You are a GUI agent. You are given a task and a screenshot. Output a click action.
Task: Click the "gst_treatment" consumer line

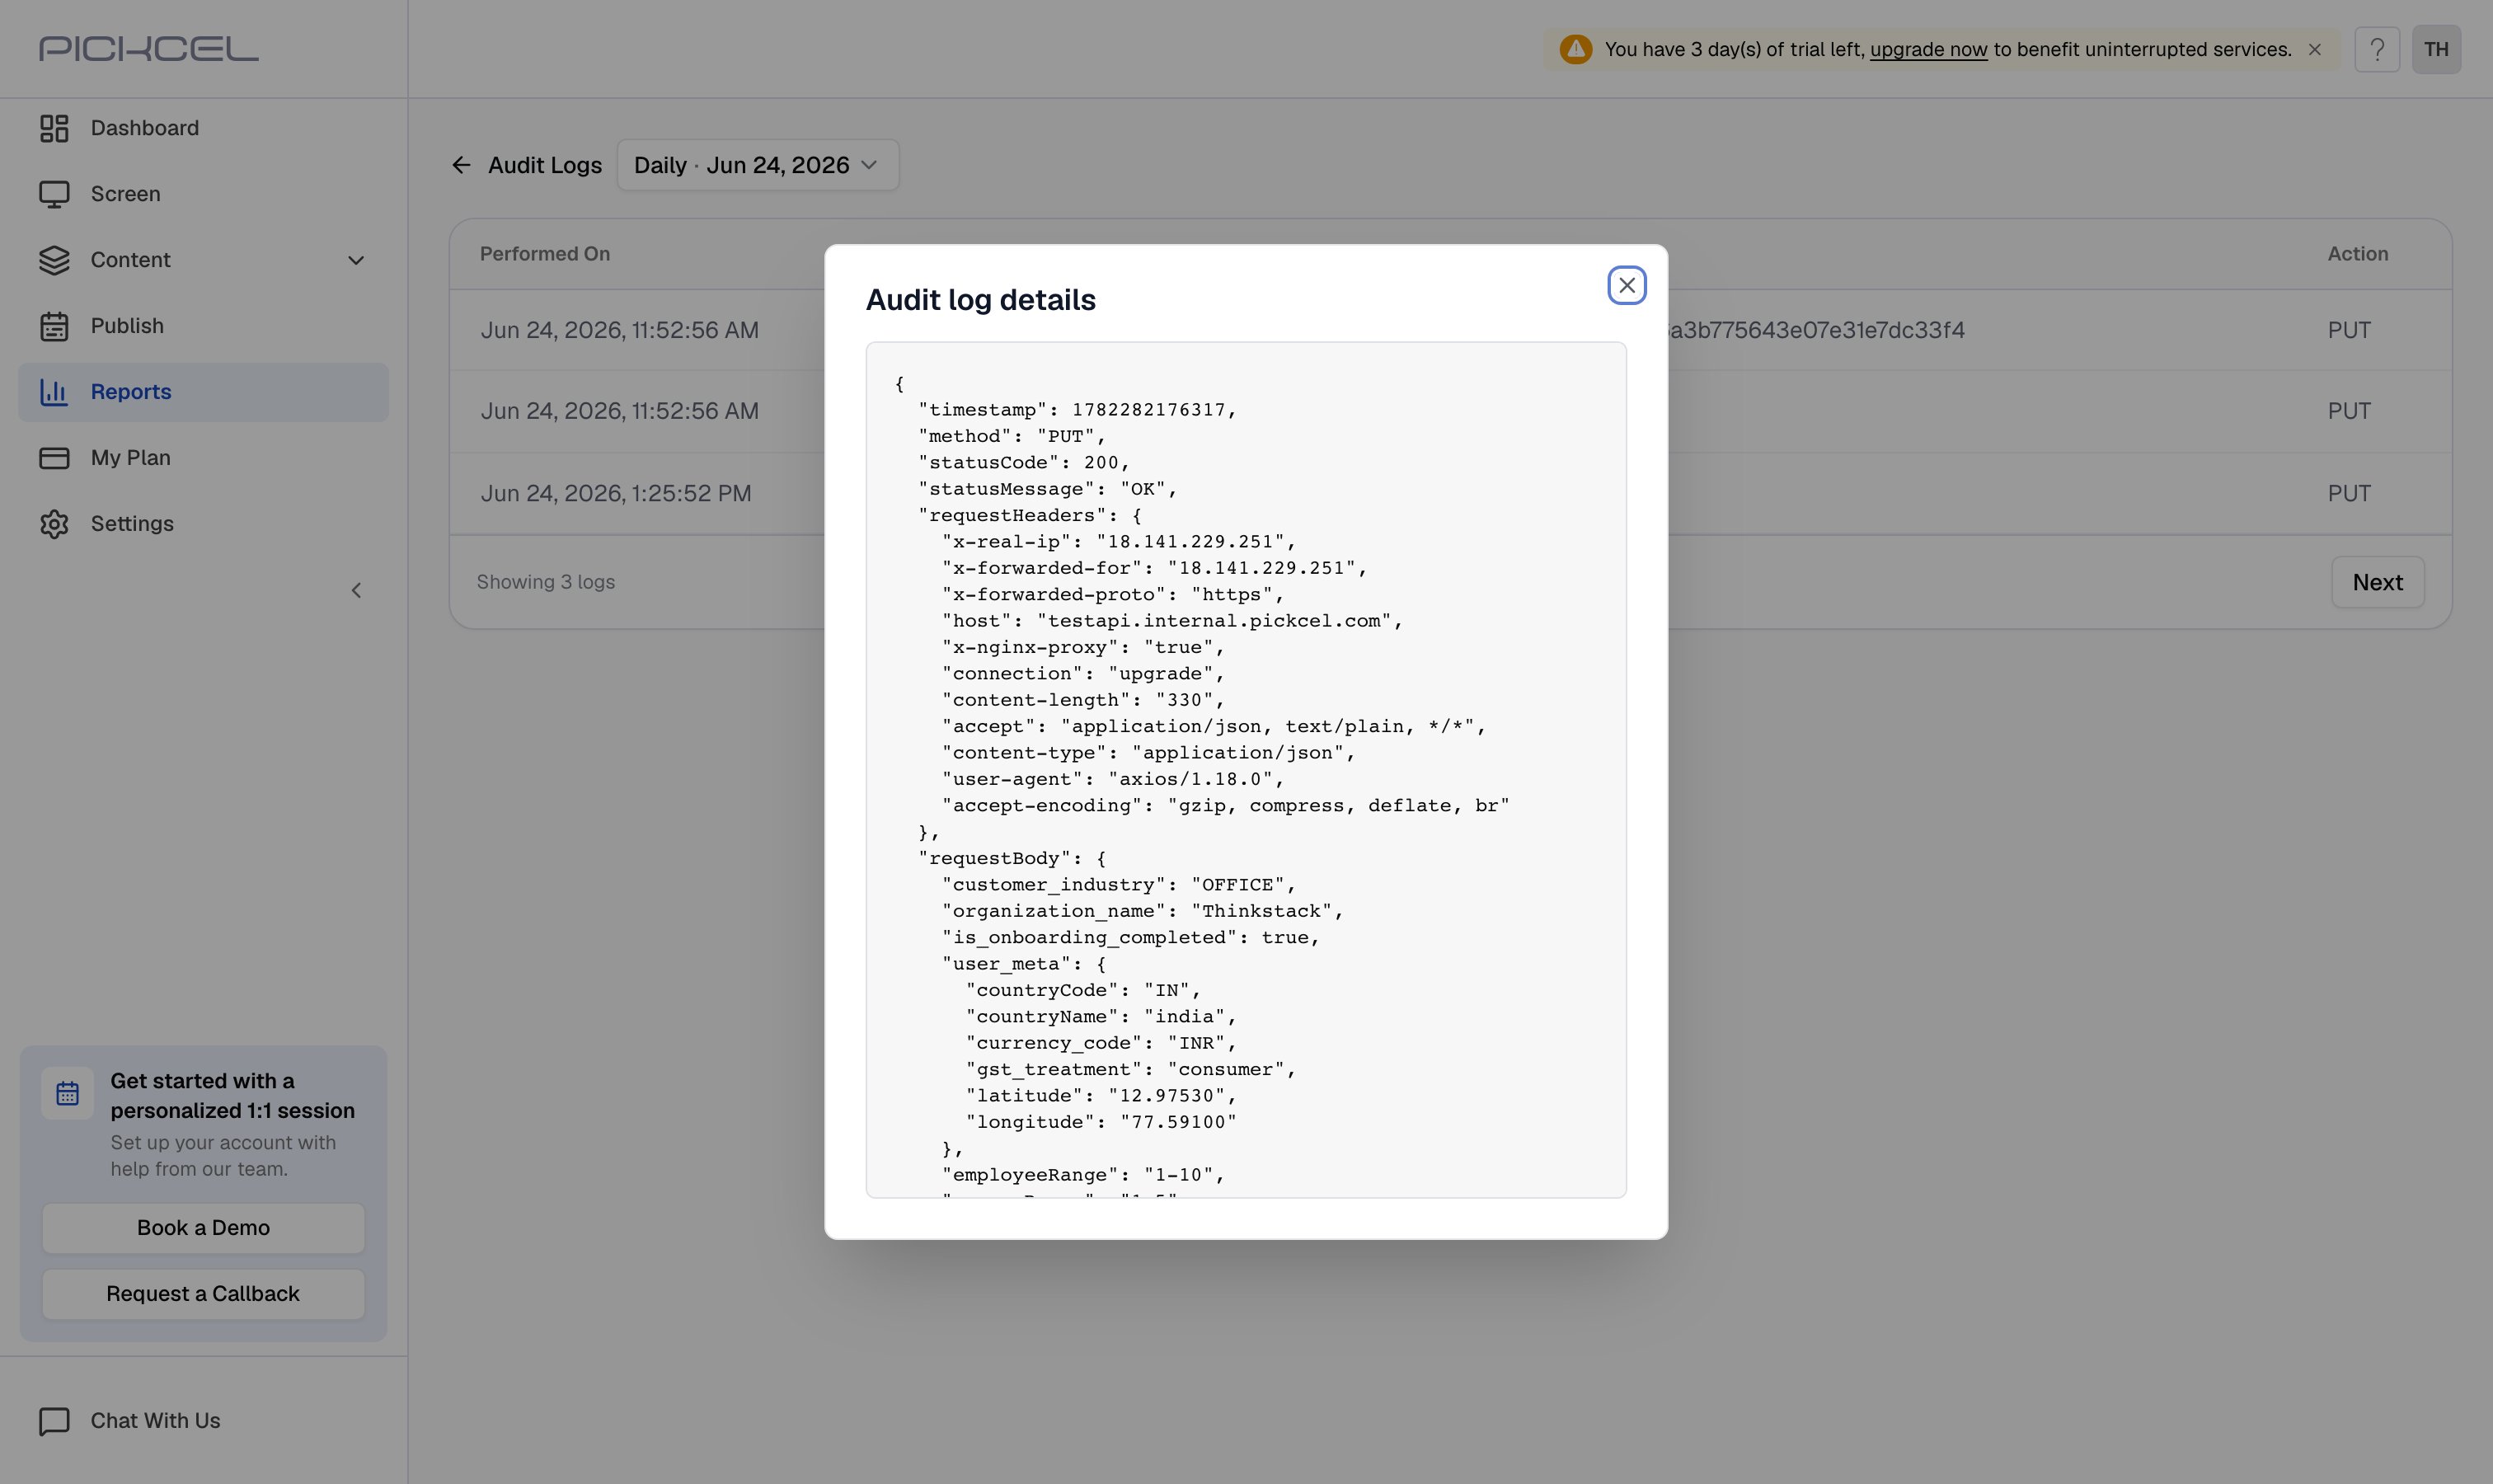[1130, 1070]
